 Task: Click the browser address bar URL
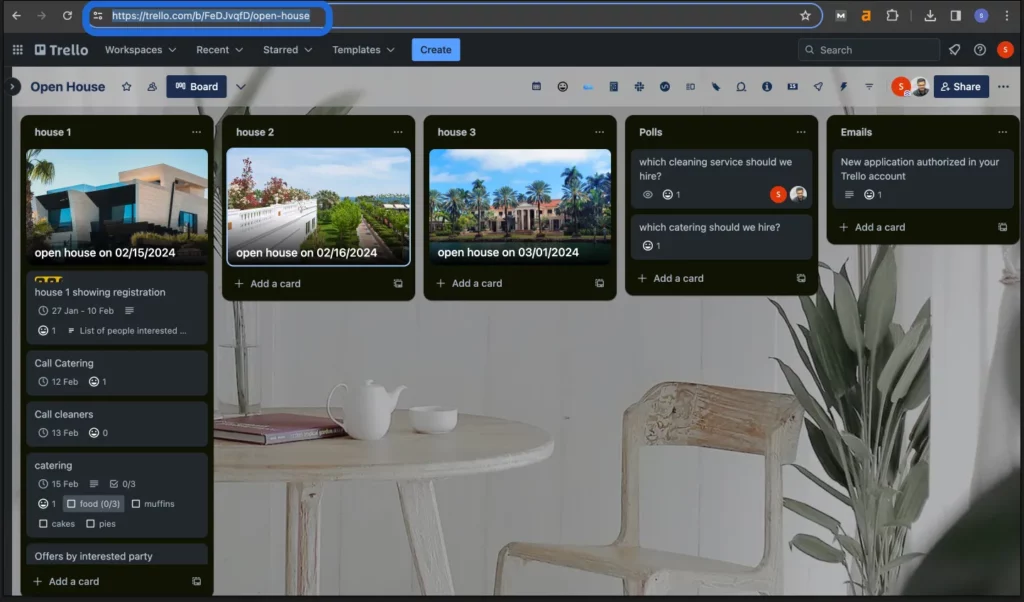[210, 16]
